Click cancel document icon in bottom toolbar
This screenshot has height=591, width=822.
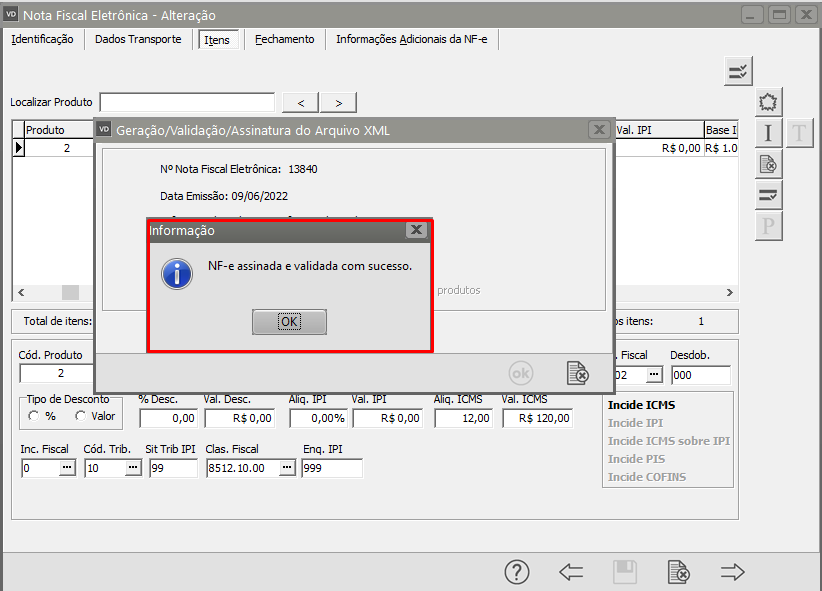[x=679, y=572]
